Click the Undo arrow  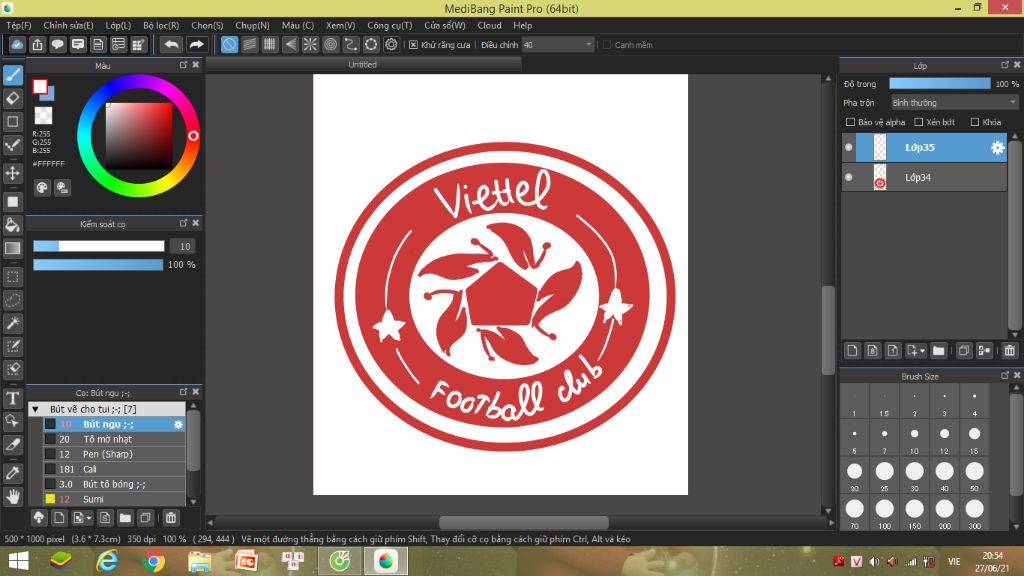[171, 44]
